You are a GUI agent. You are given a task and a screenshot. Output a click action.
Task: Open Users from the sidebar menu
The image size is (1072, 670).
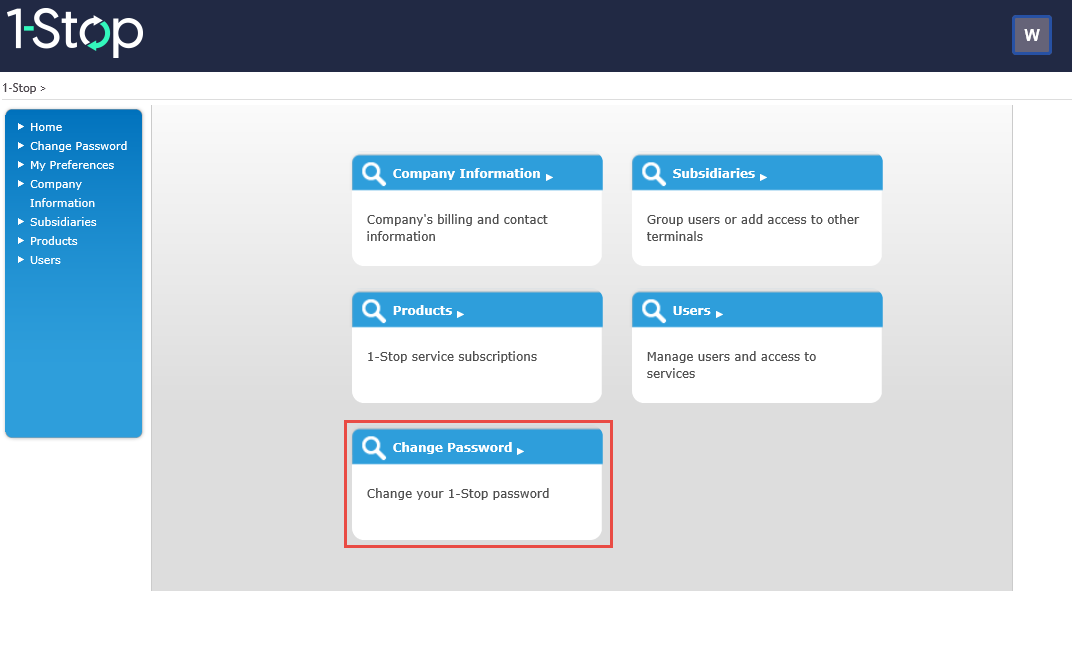tap(45, 260)
